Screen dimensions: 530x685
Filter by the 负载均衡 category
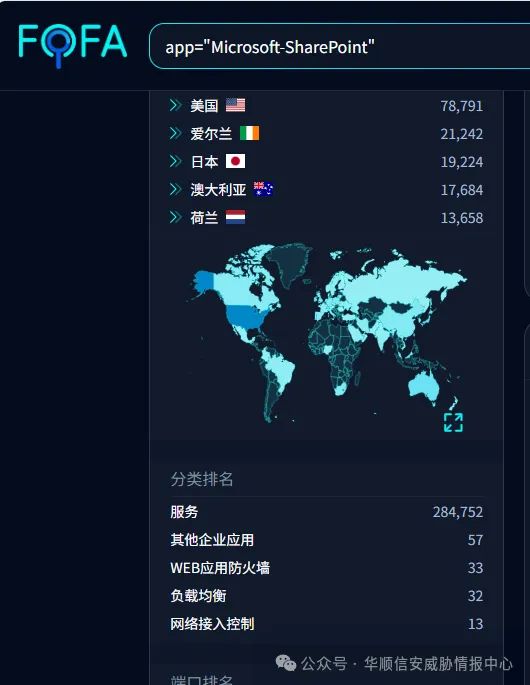[x=198, y=596]
